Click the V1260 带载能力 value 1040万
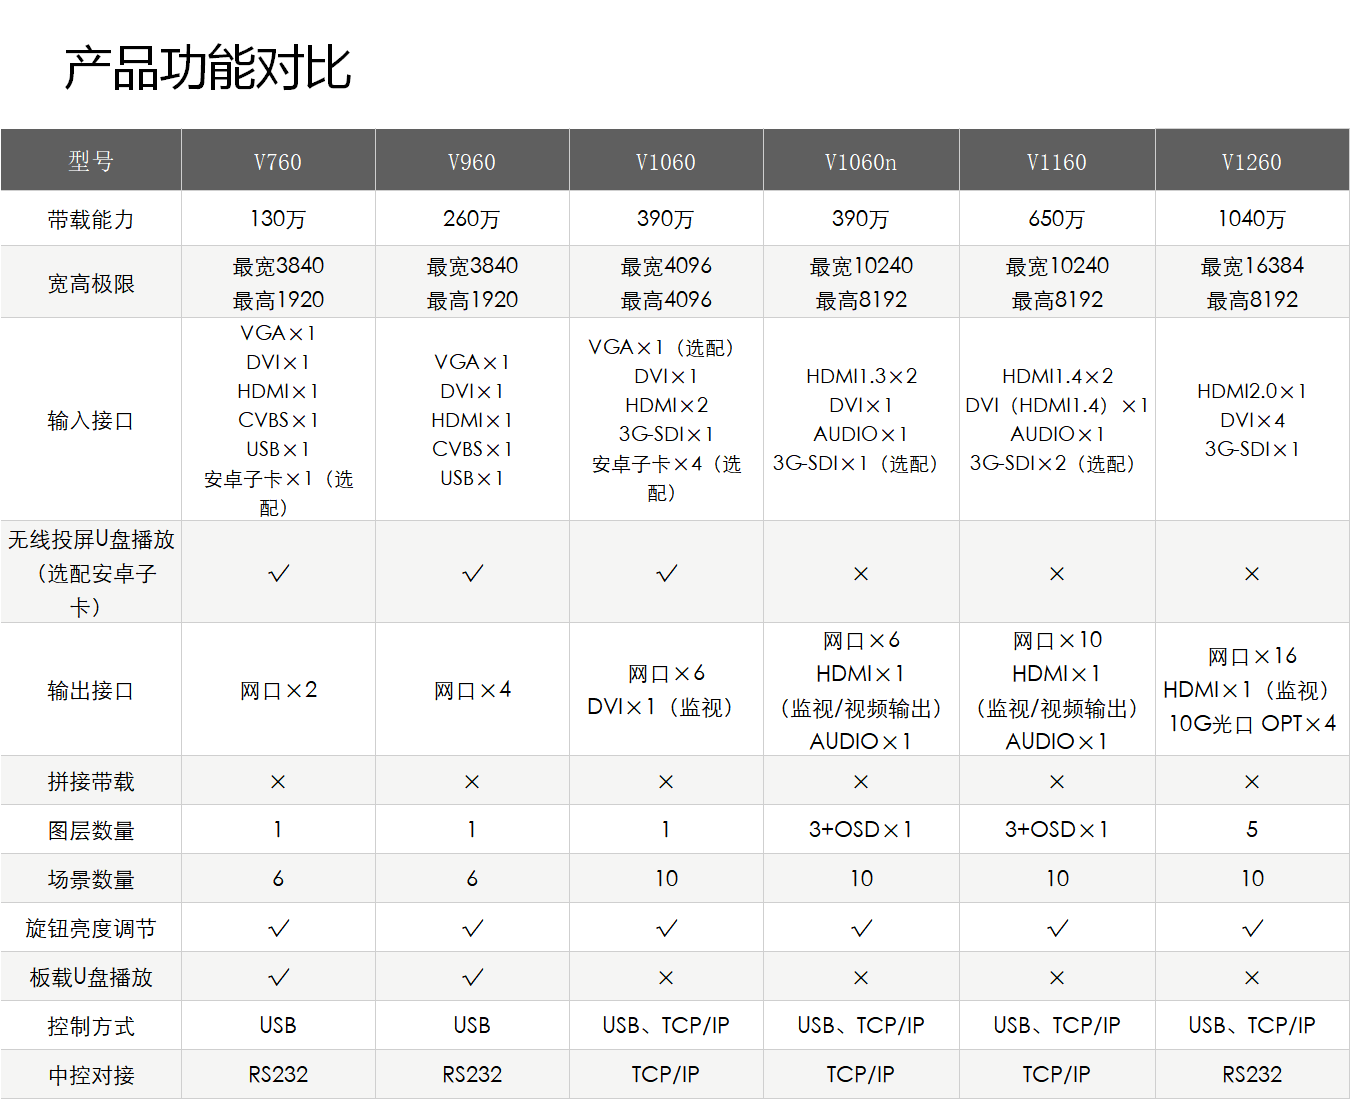This screenshot has height=1099, width=1350. pyautogui.click(x=1251, y=218)
